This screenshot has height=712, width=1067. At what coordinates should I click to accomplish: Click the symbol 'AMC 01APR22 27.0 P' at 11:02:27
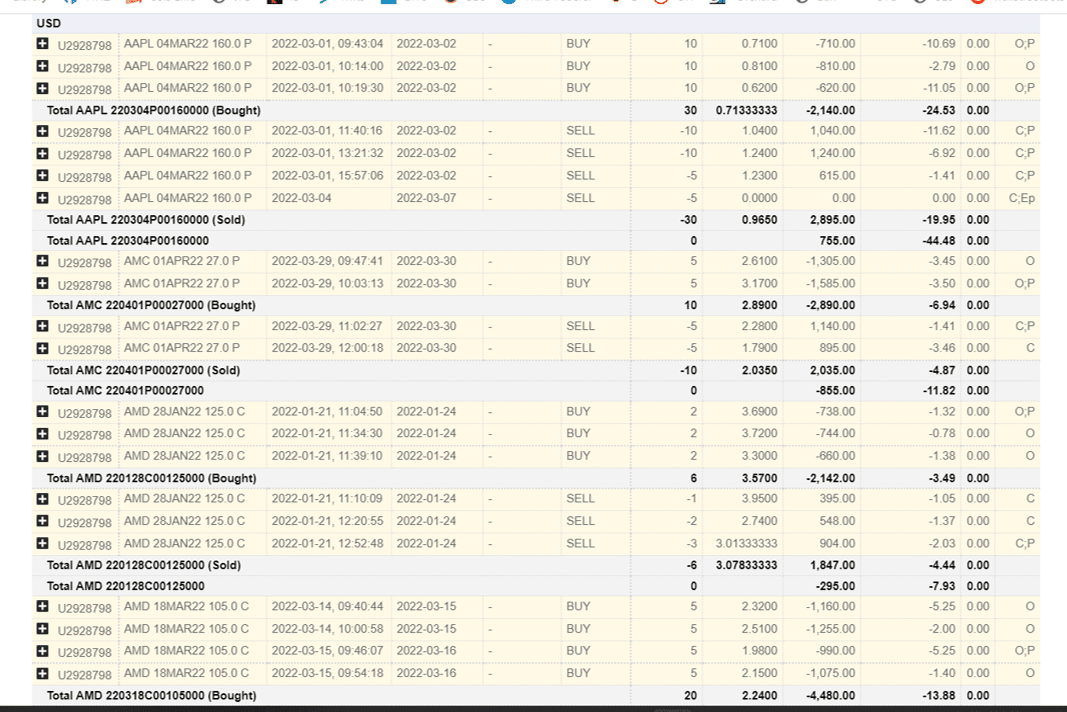point(182,326)
